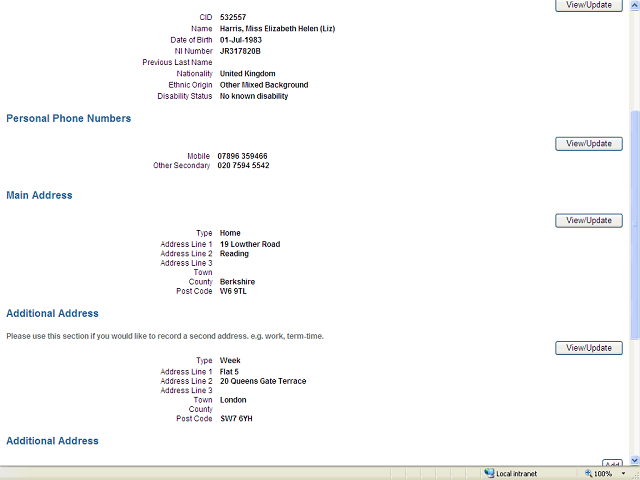Open the 100% zoom level dropdown arrow
The width and height of the screenshot is (640, 480).
[621, 473]
